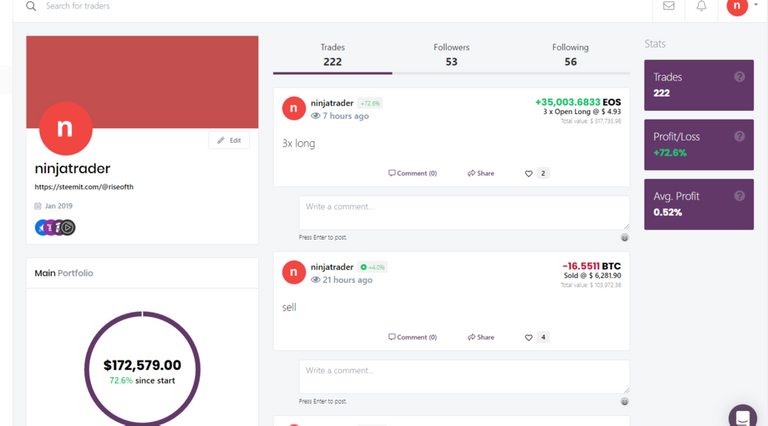Click the +72.6% badge next to ninjatrader
This screenshot has width=768, height=426.
(x=370, y=103)
